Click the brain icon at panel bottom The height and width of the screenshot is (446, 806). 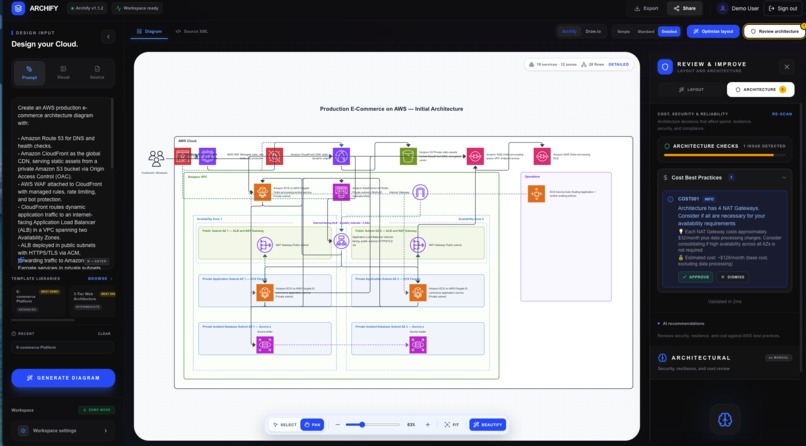[x=725, y=420]
